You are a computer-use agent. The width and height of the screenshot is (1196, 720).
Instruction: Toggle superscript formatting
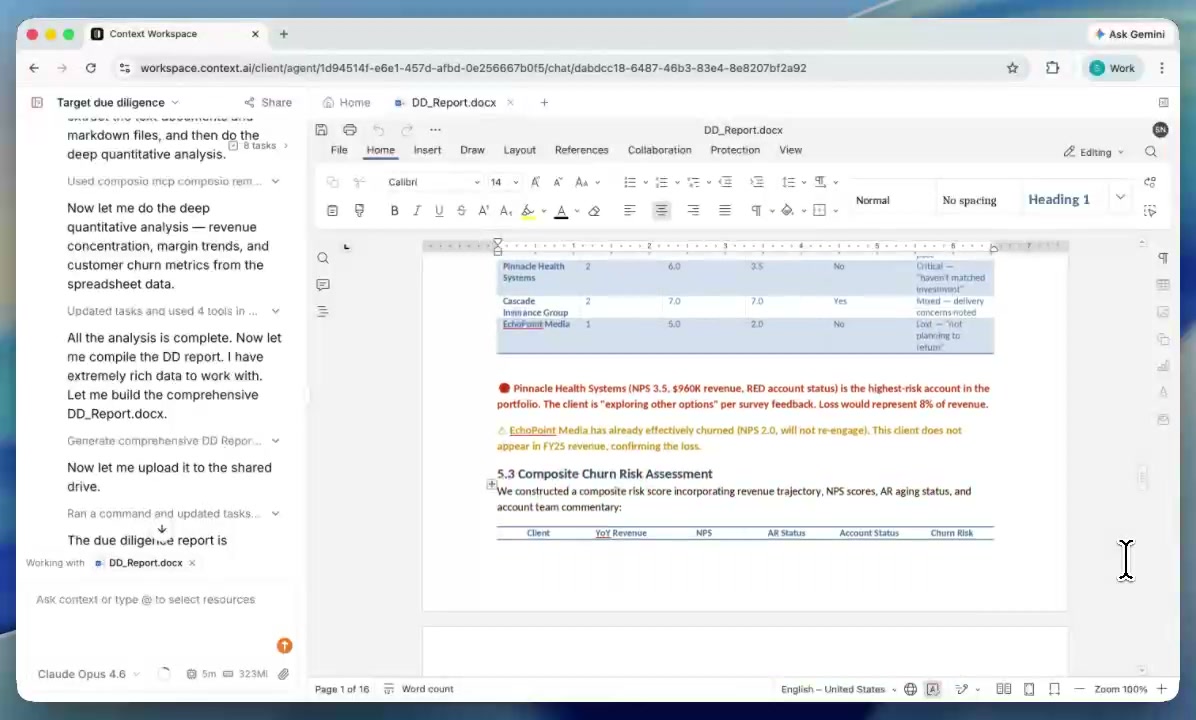pos(483,211)
